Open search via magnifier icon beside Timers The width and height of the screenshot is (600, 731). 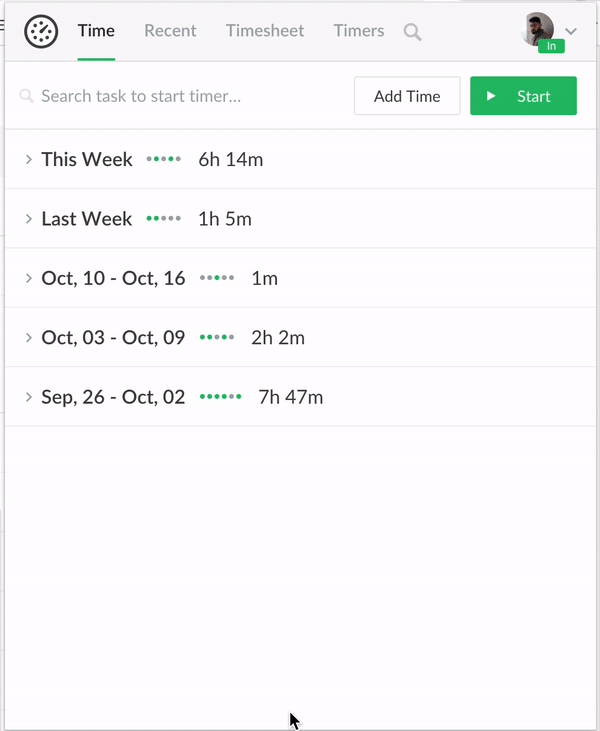412,32
